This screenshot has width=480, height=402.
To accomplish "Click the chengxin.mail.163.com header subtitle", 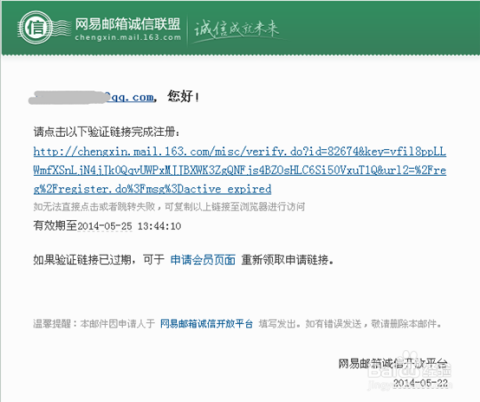I will (128, 37).
